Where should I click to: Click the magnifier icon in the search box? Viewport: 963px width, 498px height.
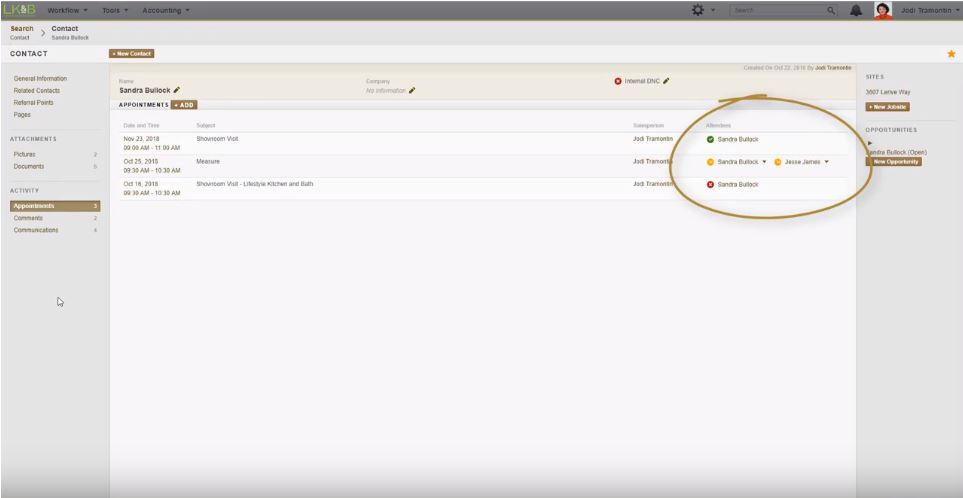coord(830,10)
